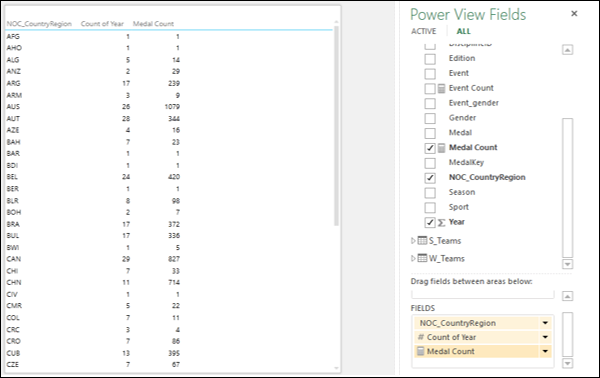Uncheck the Year field checkbox
Screen dimensions: 600x378
[x=430, y=222]
